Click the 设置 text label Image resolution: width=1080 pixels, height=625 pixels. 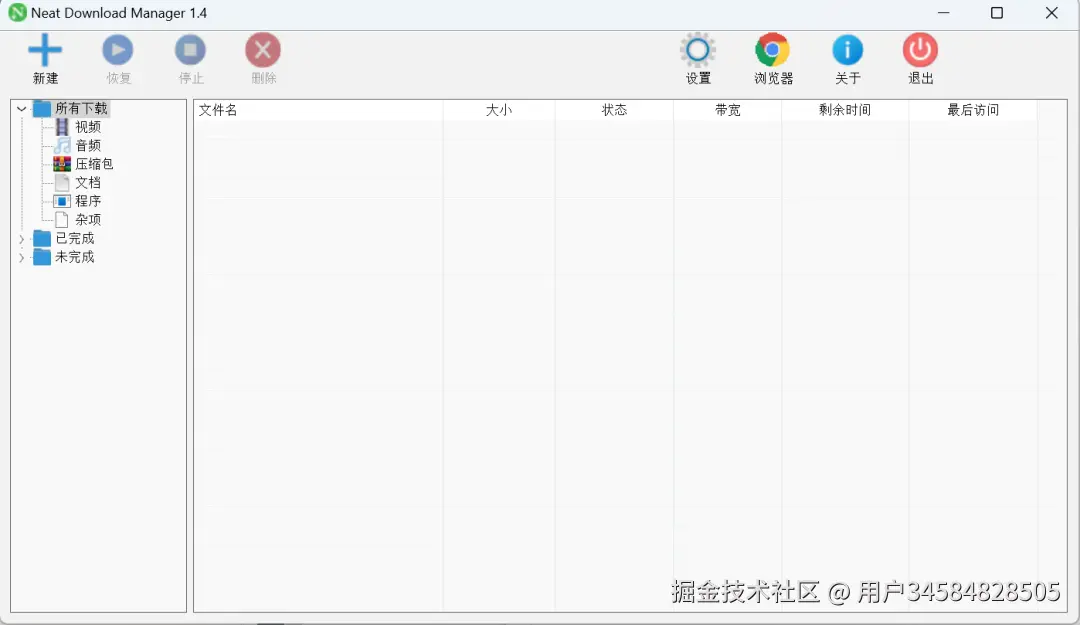pyautogui.click(x=698, y=78)
